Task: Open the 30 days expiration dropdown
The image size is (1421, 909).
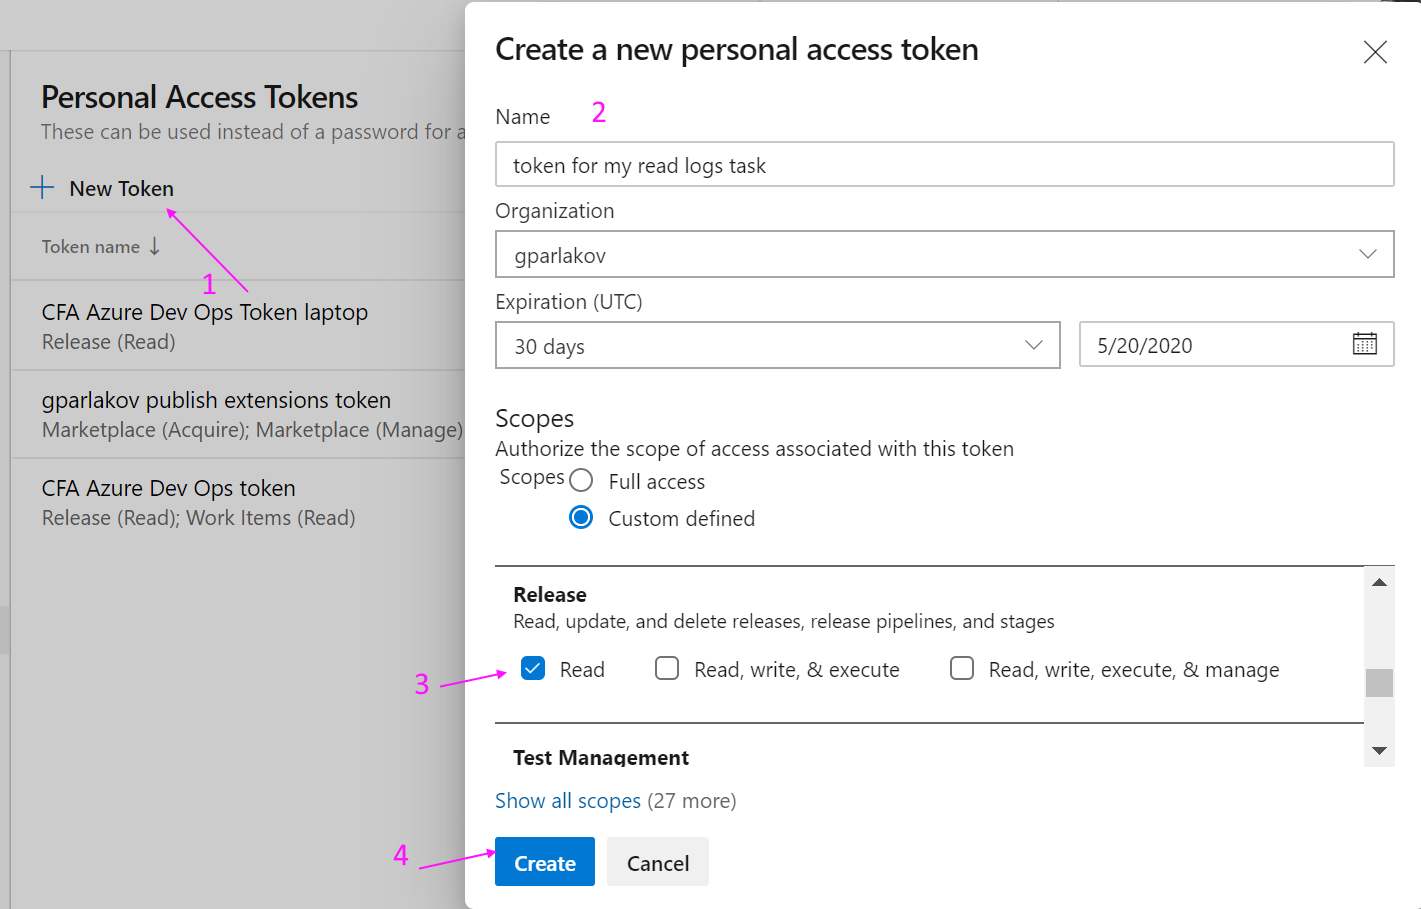Action: click(777, 345)
